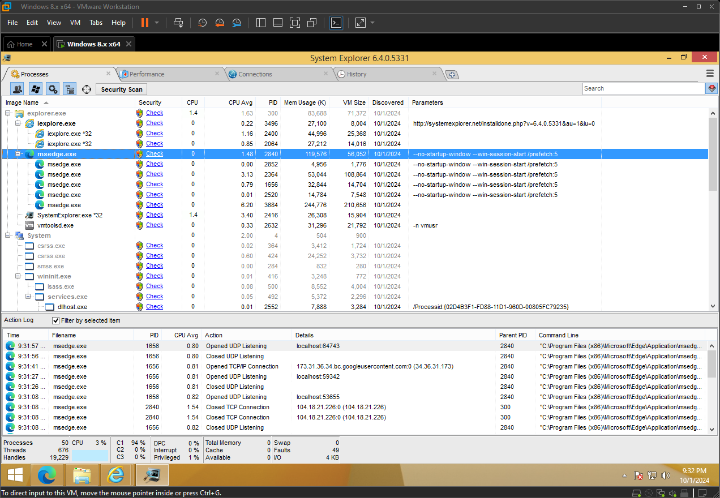This screenshot has width=720, height=498.
Task: Collapse the System tree node
Action: point(8,235)
